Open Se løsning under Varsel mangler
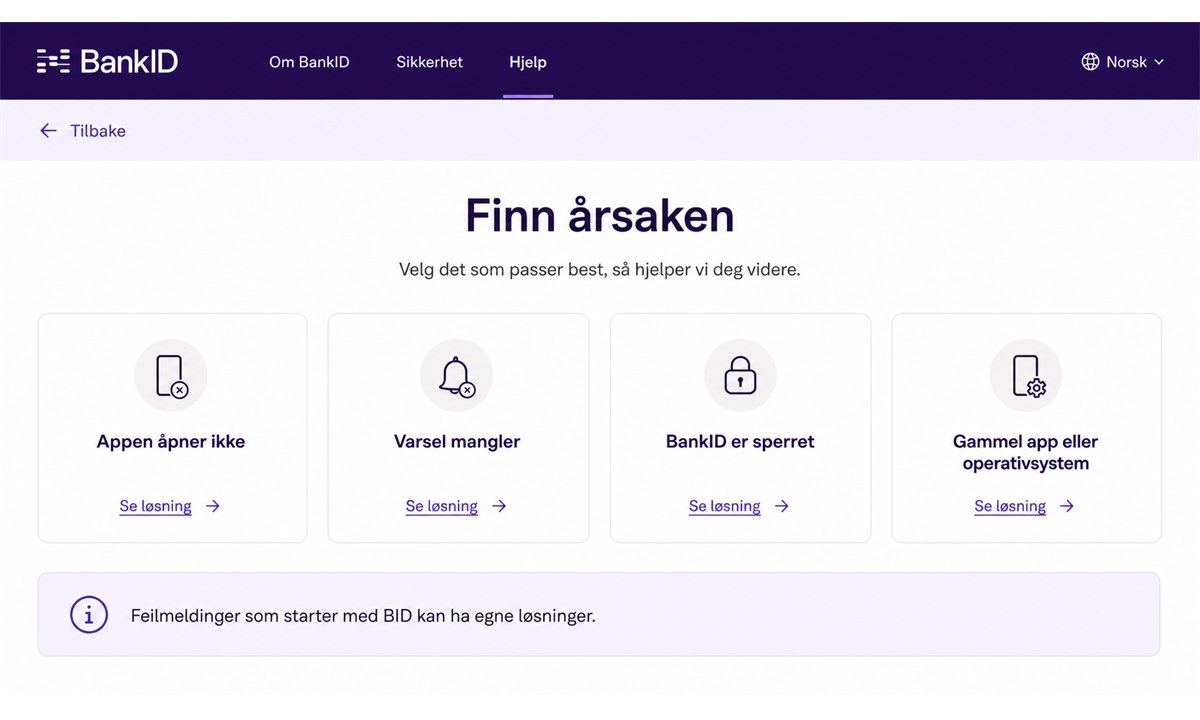Screen dimensions: 1200x720 click(x=441, y=506)
